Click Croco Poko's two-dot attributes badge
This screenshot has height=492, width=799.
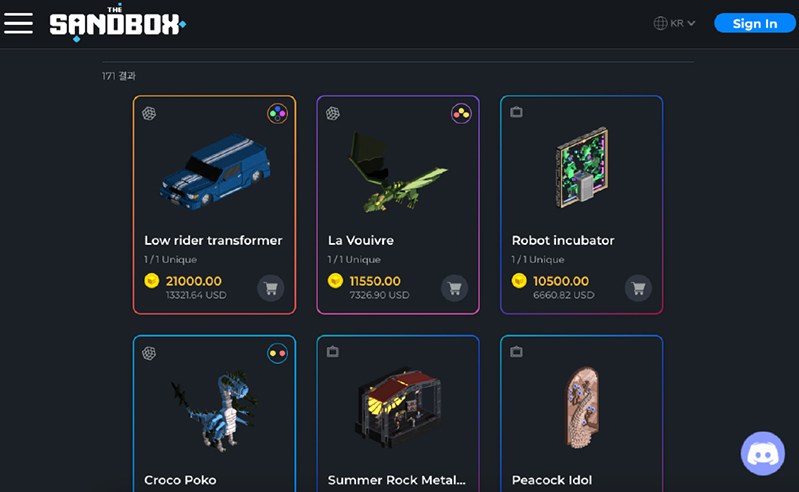pos(277,353)
